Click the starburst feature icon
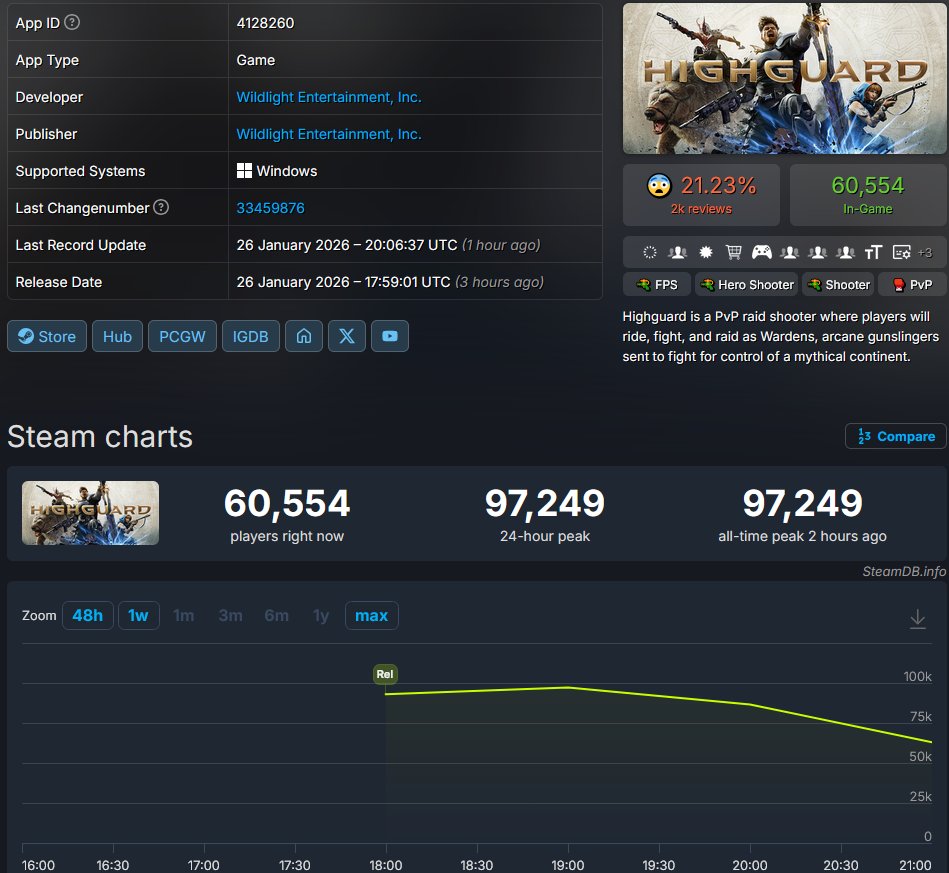The image size is (949, 873). (706, 252)
